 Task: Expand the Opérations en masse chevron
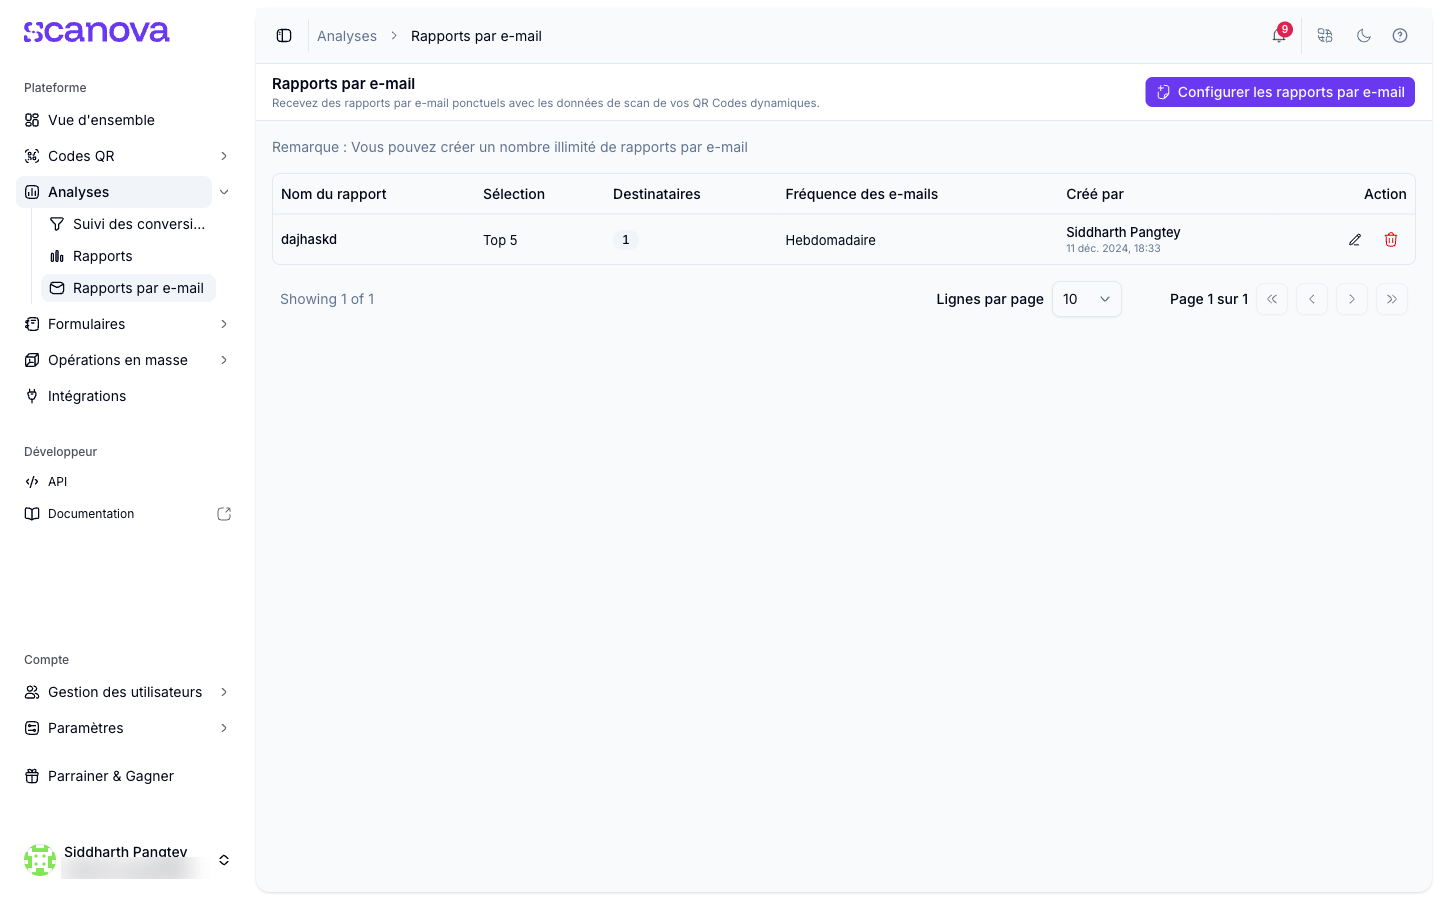tap(224, 360)
